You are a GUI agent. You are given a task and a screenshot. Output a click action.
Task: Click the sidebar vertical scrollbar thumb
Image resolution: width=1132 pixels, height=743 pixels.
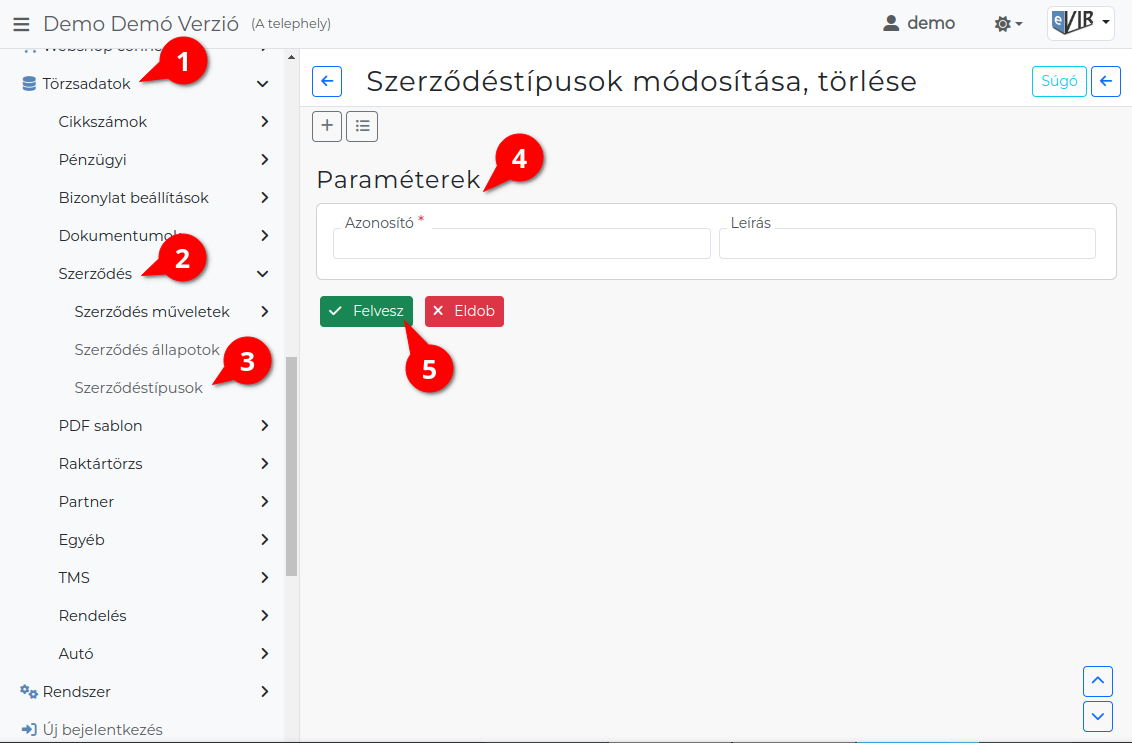point(292,466)
